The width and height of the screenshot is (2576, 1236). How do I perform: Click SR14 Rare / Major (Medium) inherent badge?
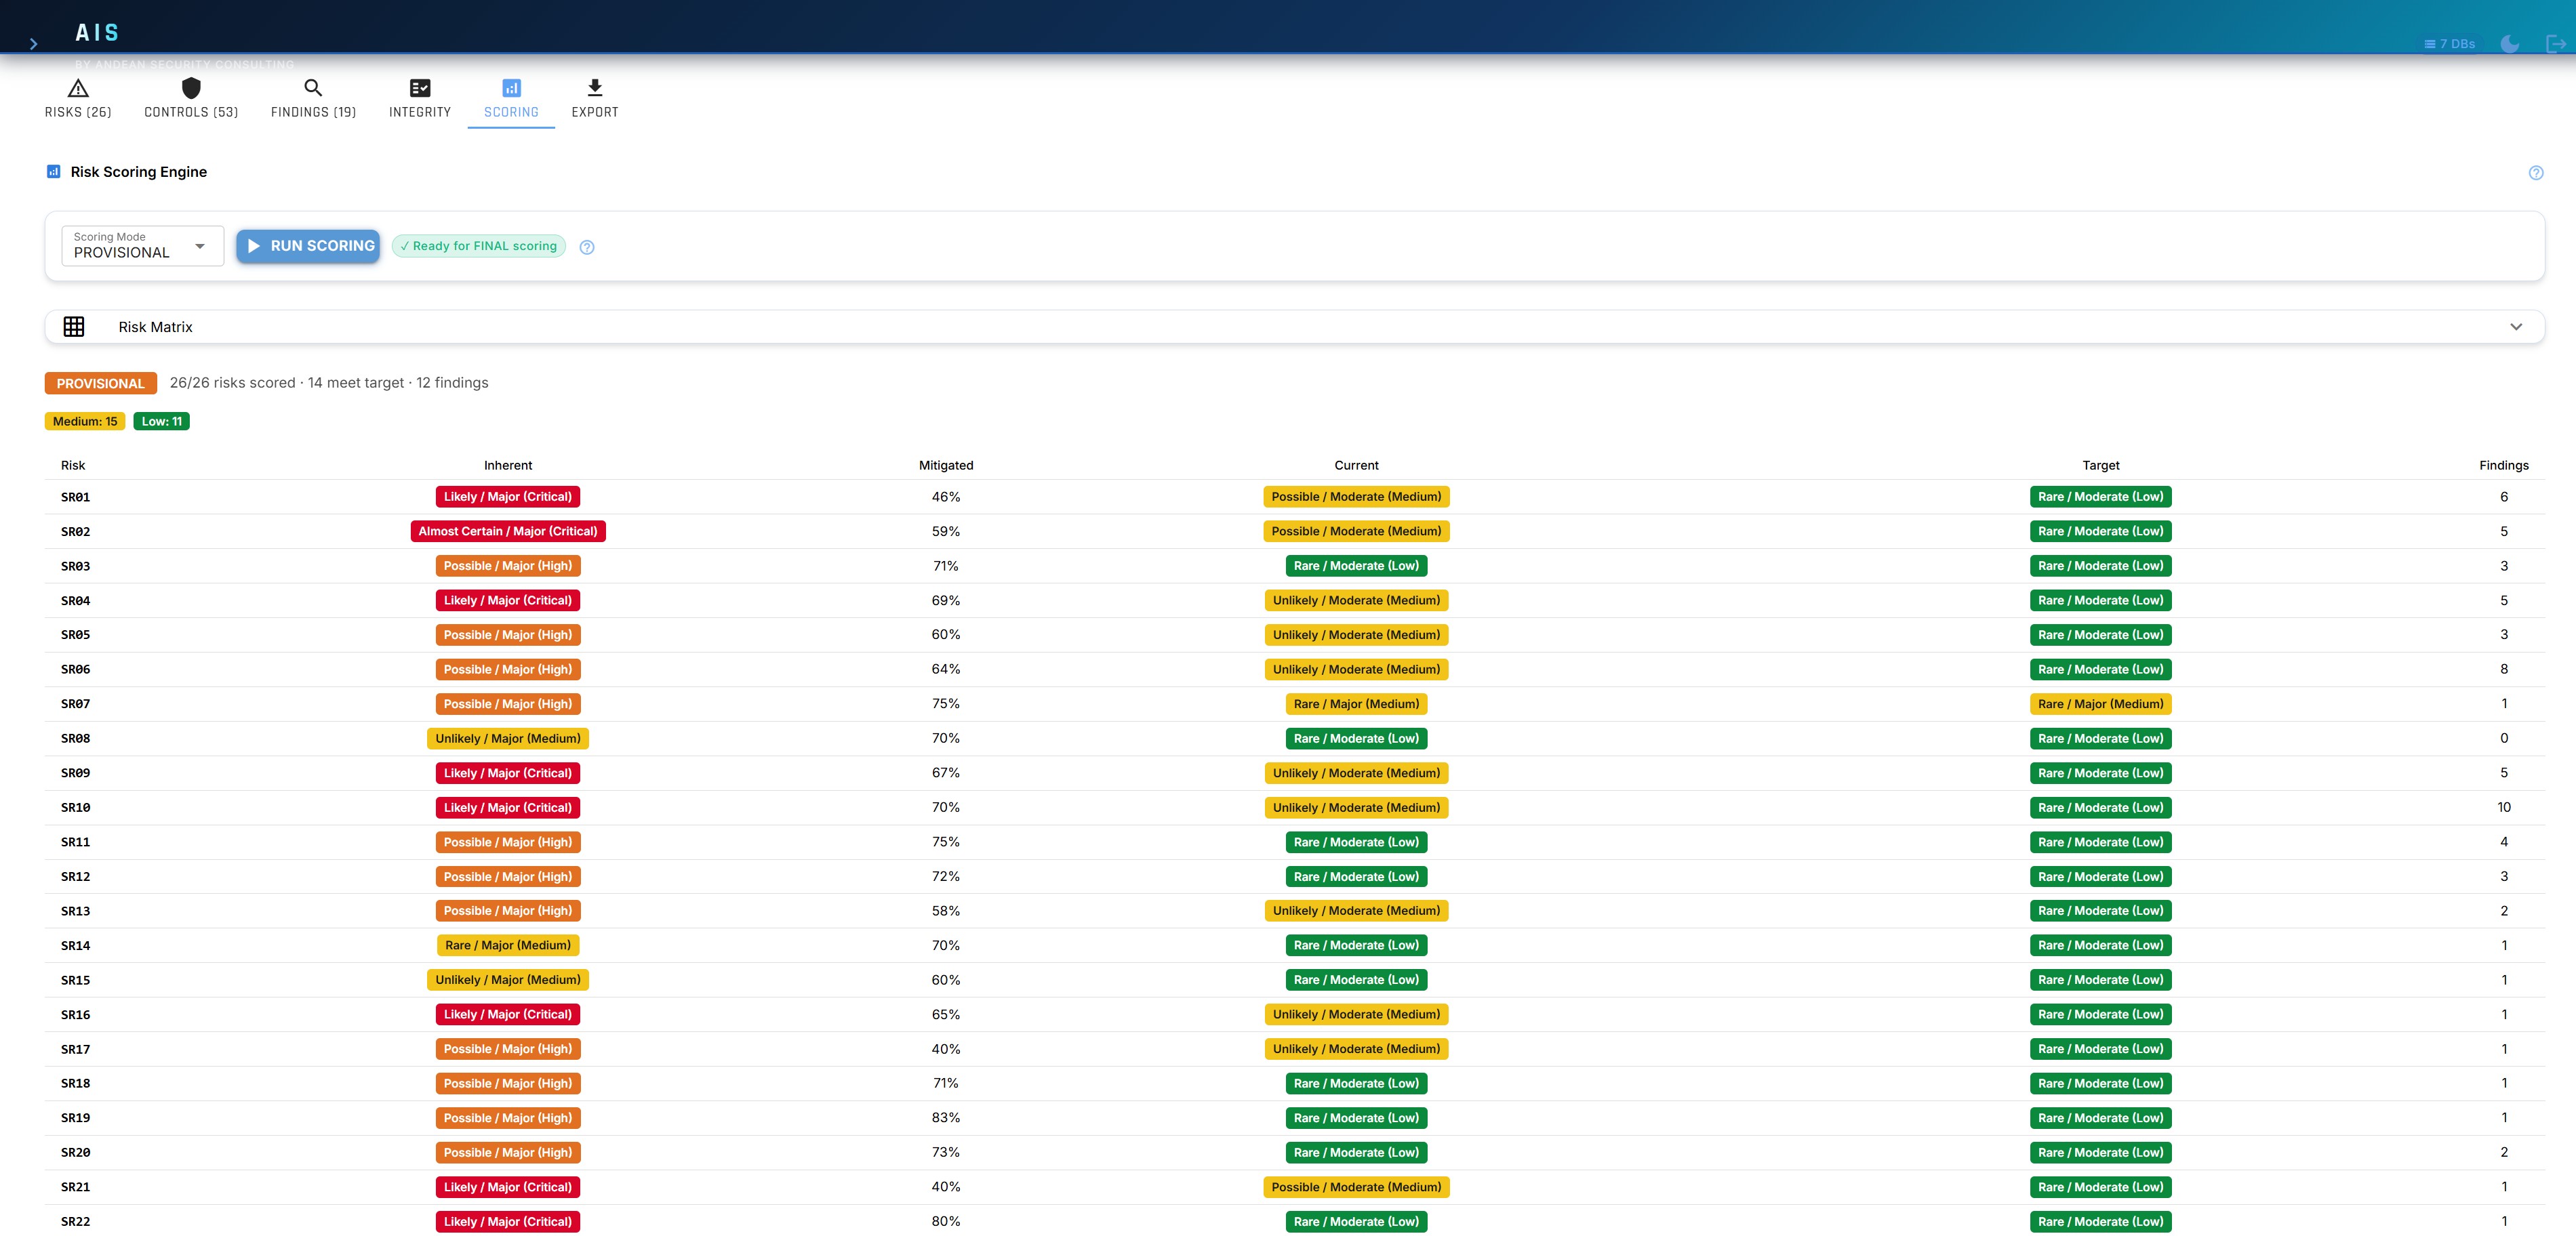(508, 946)
